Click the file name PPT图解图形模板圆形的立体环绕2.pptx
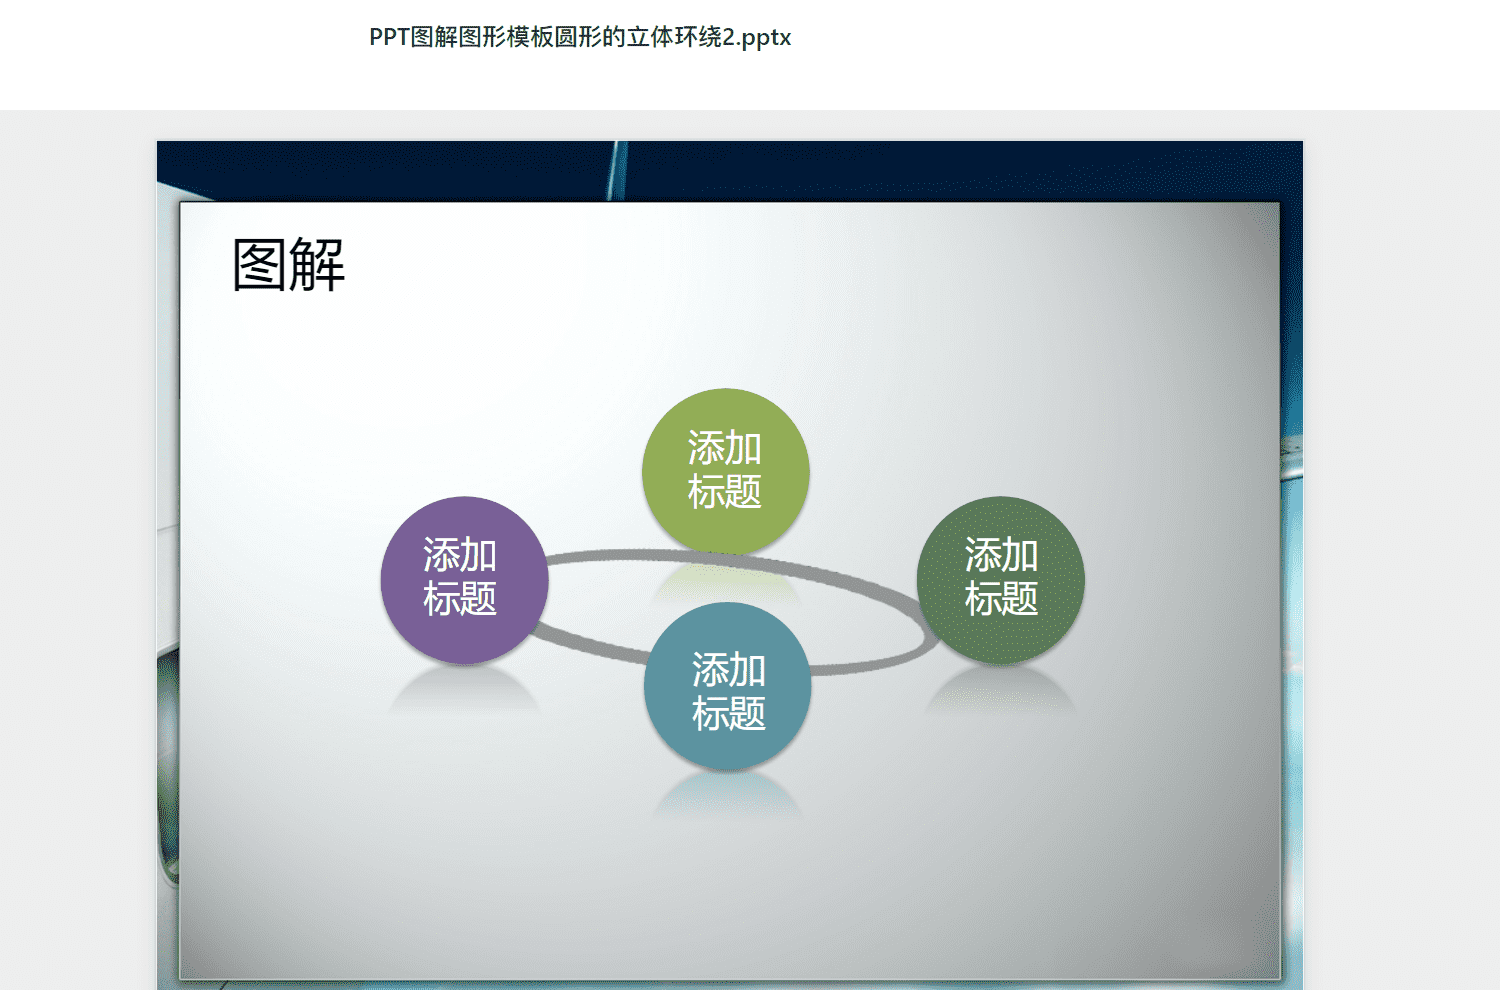This screenshot has height=990, width=1500. tap(580, 37)
